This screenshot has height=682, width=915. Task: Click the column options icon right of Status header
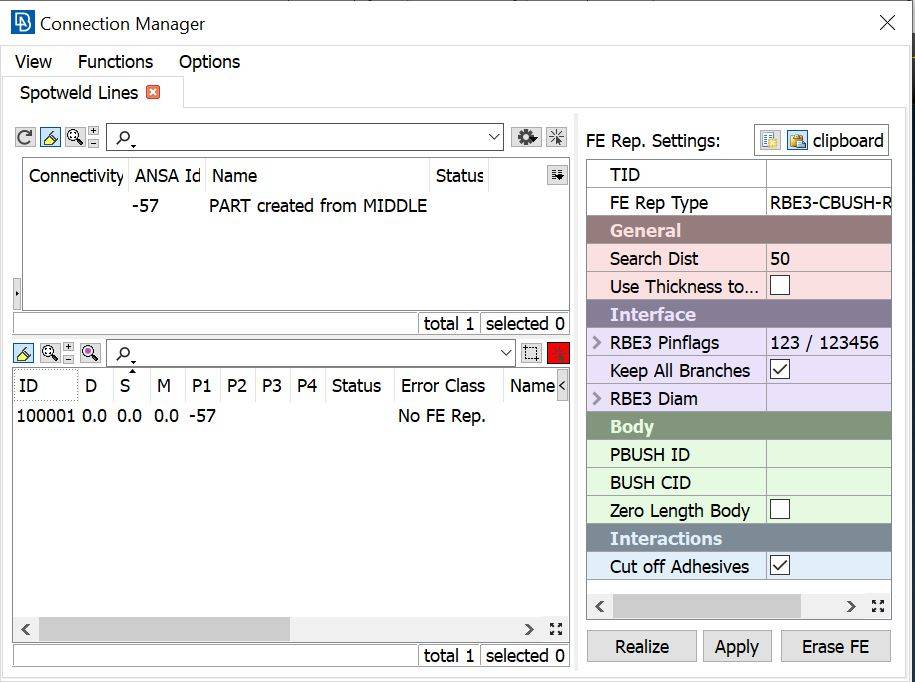coord(557,175)
